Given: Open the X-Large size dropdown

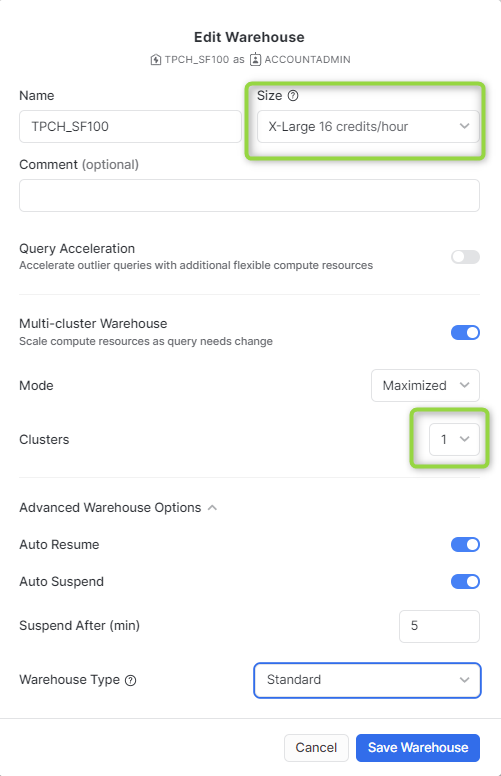Looking at the screenshot, I should 368,127.
